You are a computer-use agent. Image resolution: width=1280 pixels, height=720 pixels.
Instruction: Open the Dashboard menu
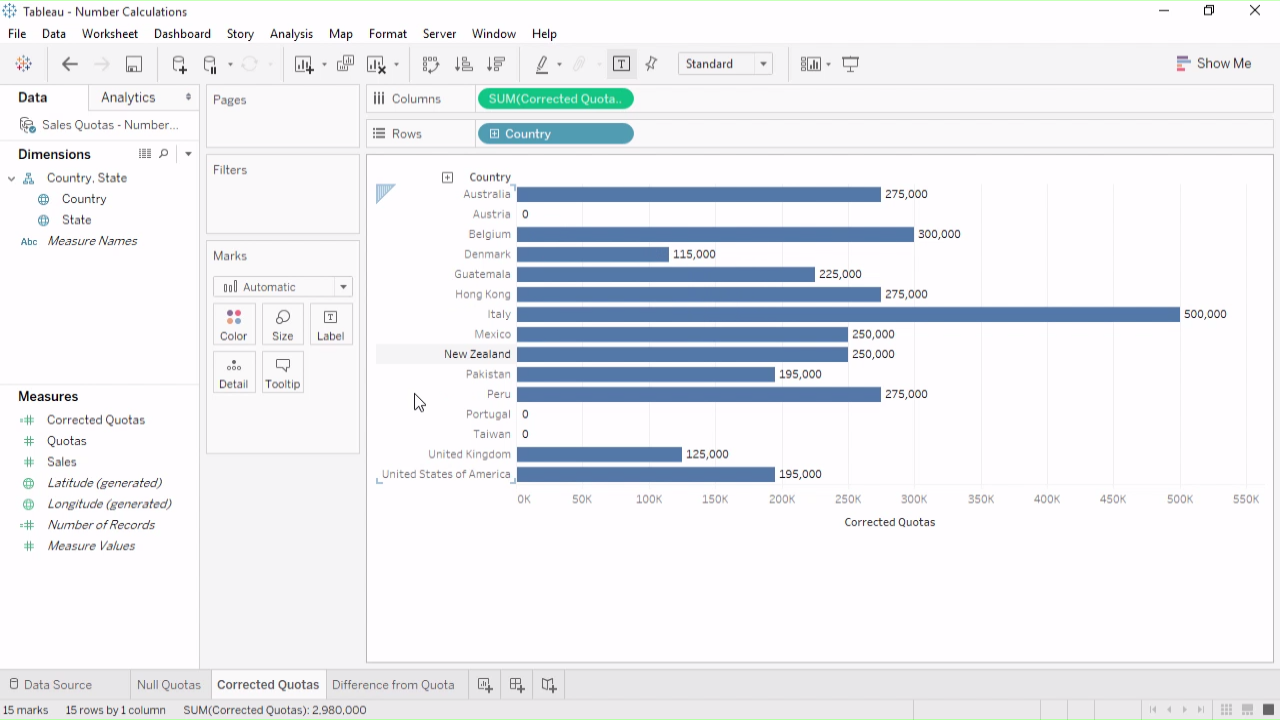point(182,34)
